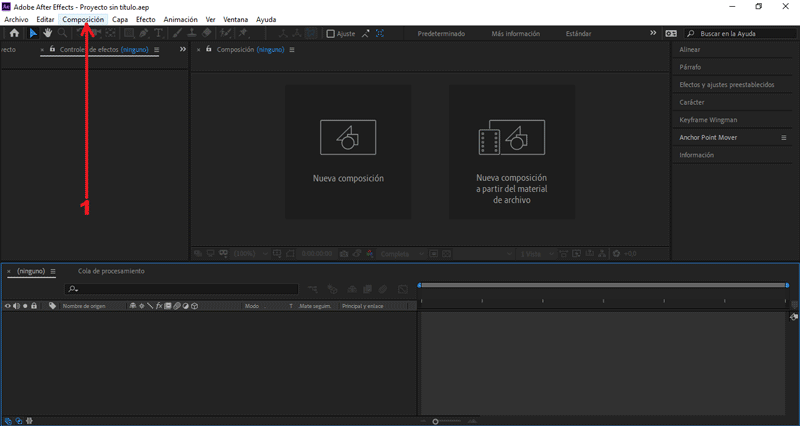Image resolution: width=800 pixels, height=426 pixels.
Task: Select the Clone Stamp tool
Action: [x=192, y=33]
